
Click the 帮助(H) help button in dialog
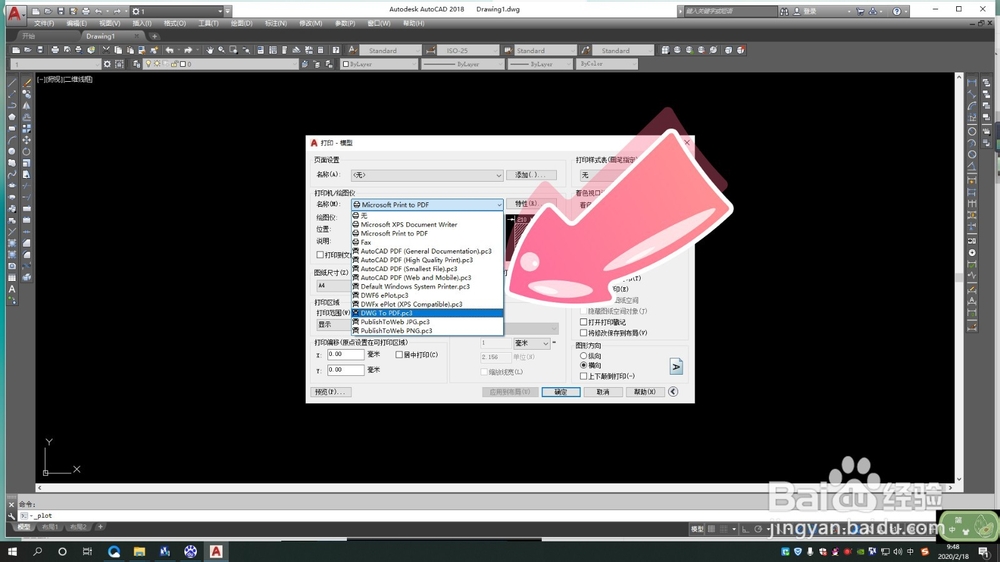(645, 392)
